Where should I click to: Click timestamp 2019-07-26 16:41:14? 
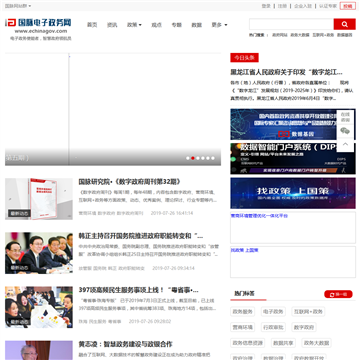coord(172,213)
